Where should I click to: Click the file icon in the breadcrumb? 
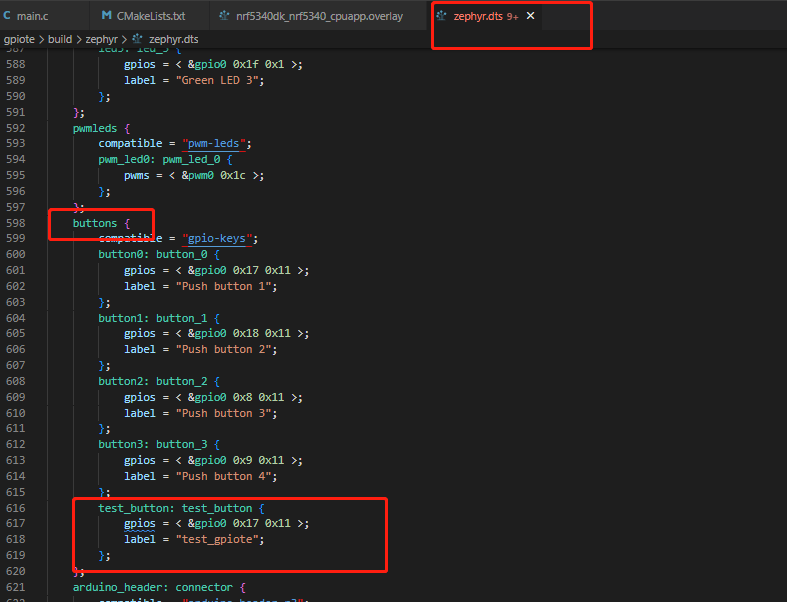(x=138, y=39)
